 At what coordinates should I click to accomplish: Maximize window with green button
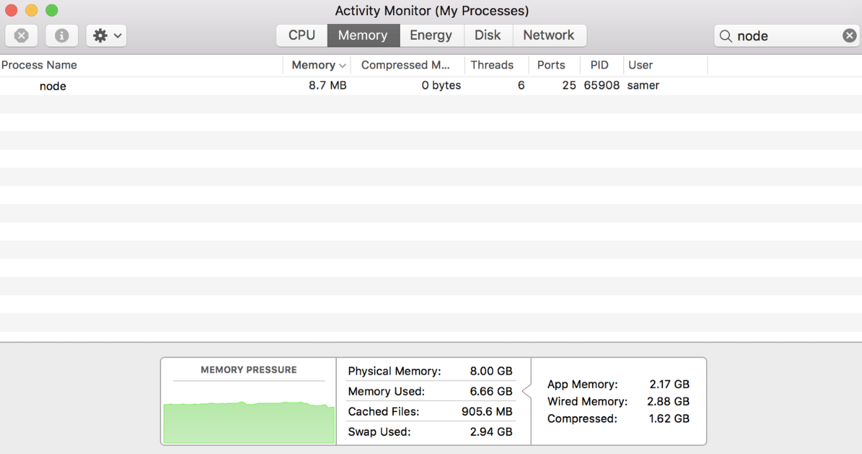pos(52,10)
